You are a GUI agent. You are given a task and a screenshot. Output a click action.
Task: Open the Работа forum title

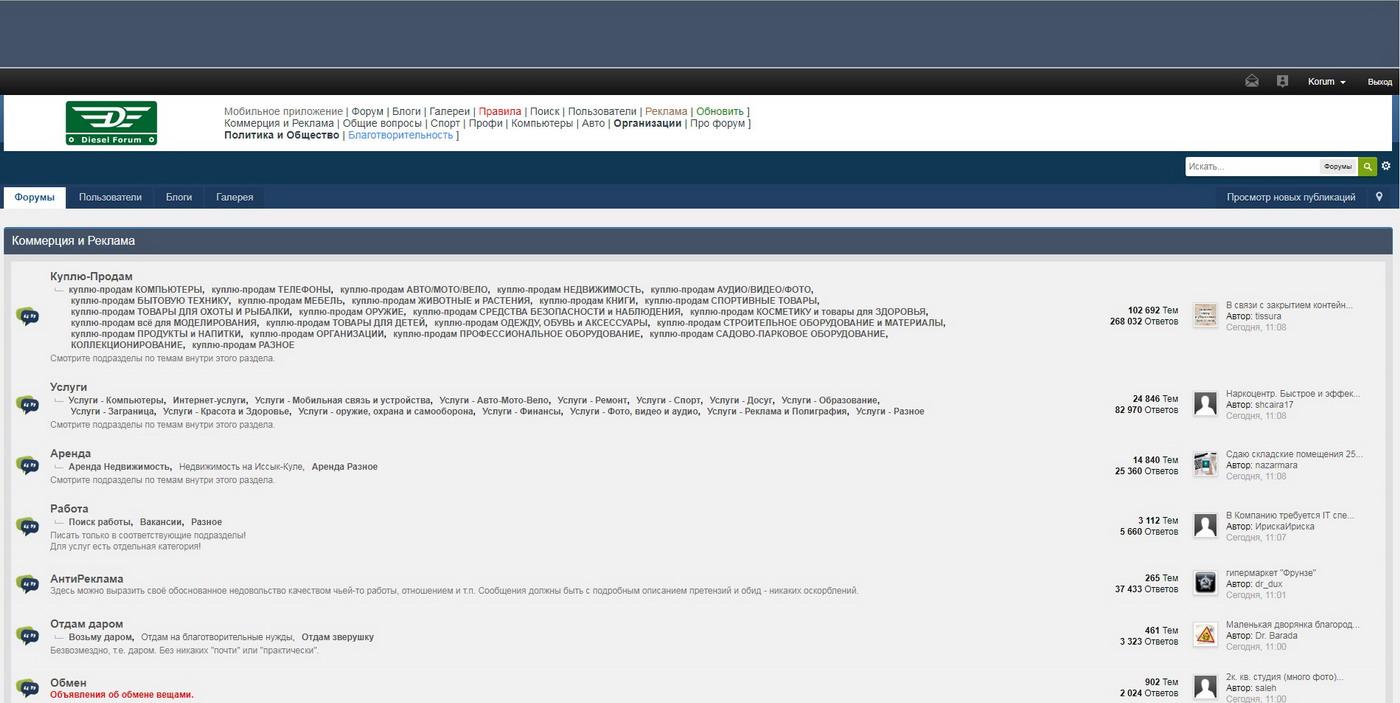(x=69, y=509)
